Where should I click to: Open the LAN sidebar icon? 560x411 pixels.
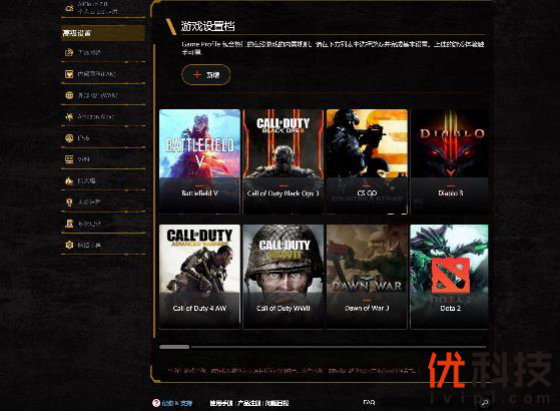click(x=69, y=74)
